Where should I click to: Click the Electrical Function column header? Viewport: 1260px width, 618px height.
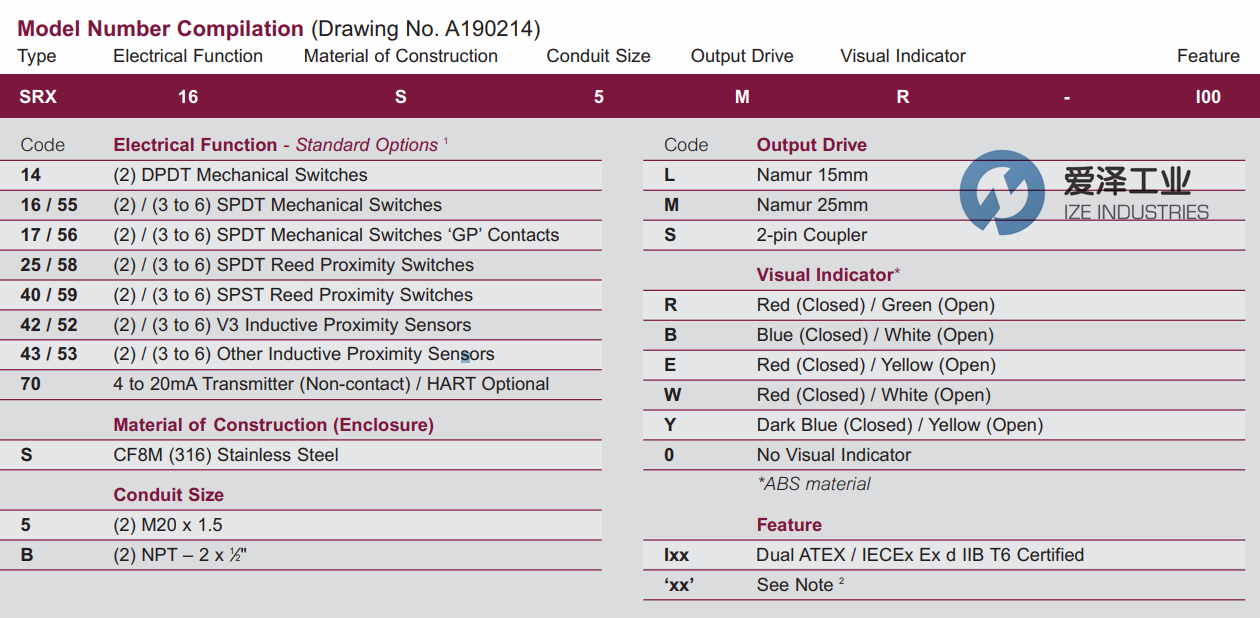tap(187, 56)
